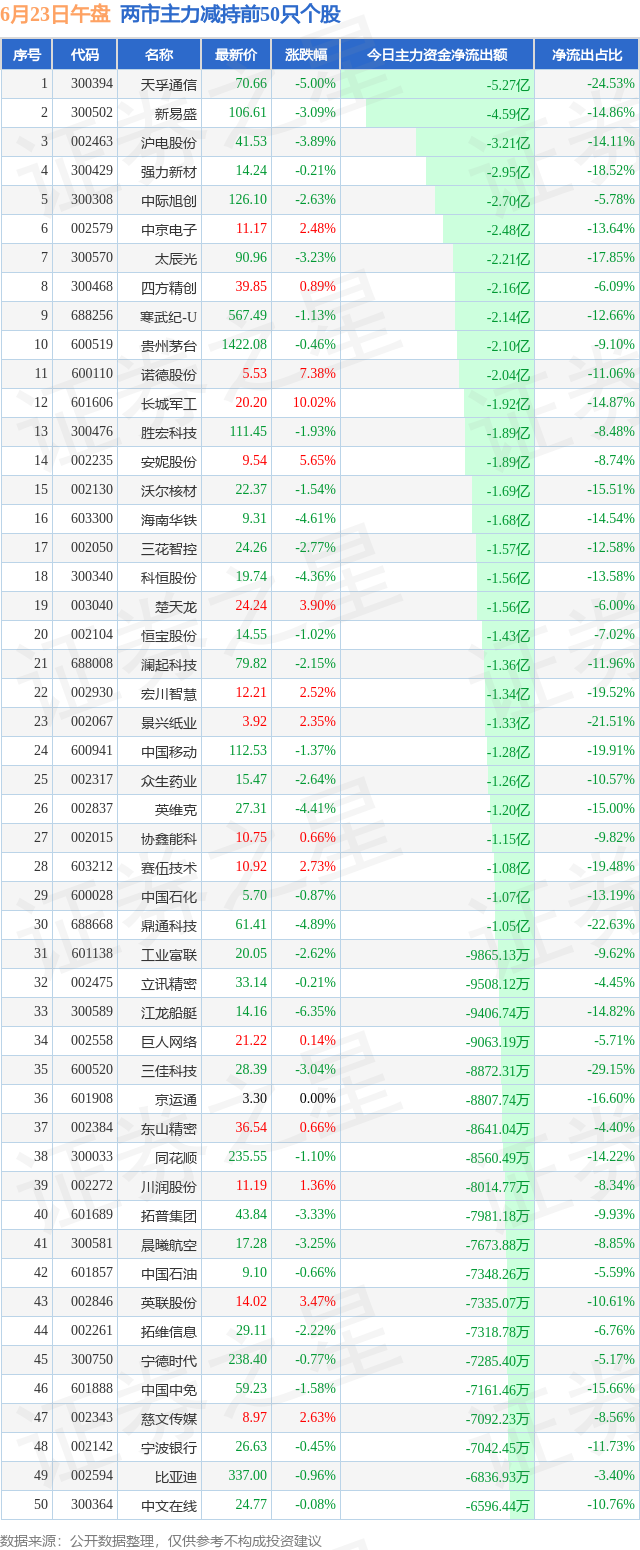Click stock name 海南华铁
Image resolution: width=640 pixels, height=1550 pixels.
coord(169,519)
